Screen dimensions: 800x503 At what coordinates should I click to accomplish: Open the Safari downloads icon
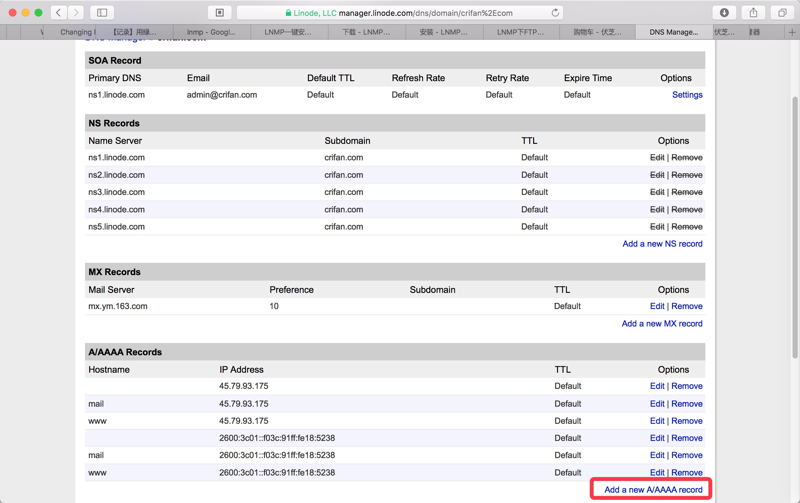point(724,13)
